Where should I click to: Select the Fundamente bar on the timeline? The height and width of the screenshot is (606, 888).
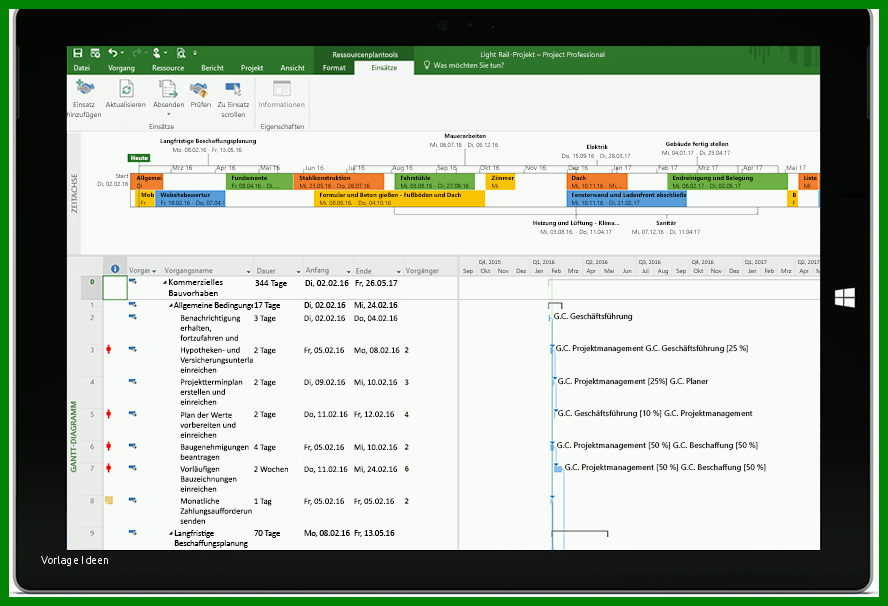(x=260, y=182)
